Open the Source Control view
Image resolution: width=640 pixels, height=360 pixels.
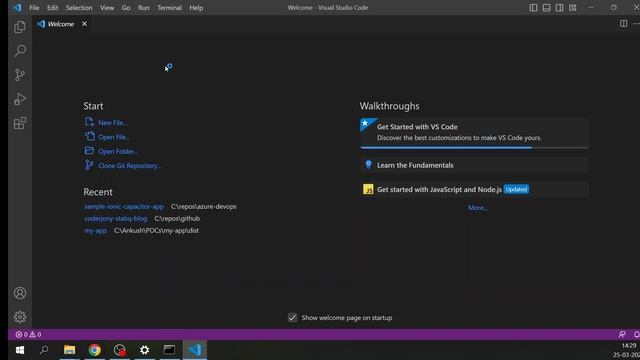click(x=20, y=75)
